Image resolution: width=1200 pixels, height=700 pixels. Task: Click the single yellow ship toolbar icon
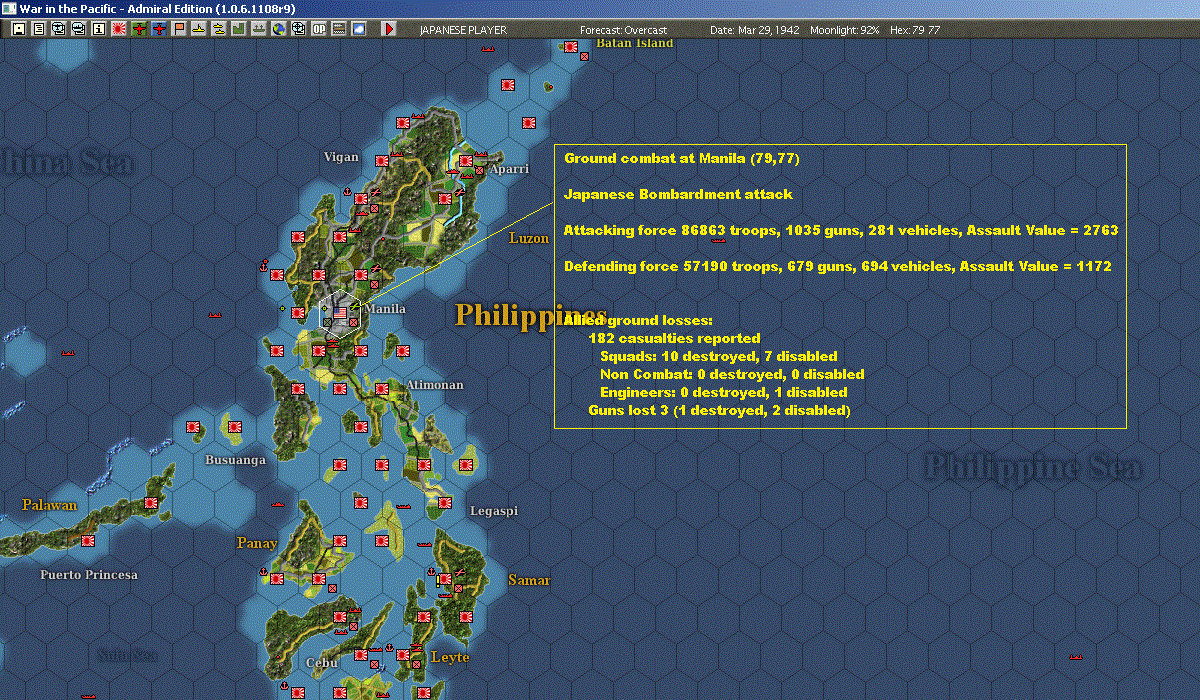[199, 29]
